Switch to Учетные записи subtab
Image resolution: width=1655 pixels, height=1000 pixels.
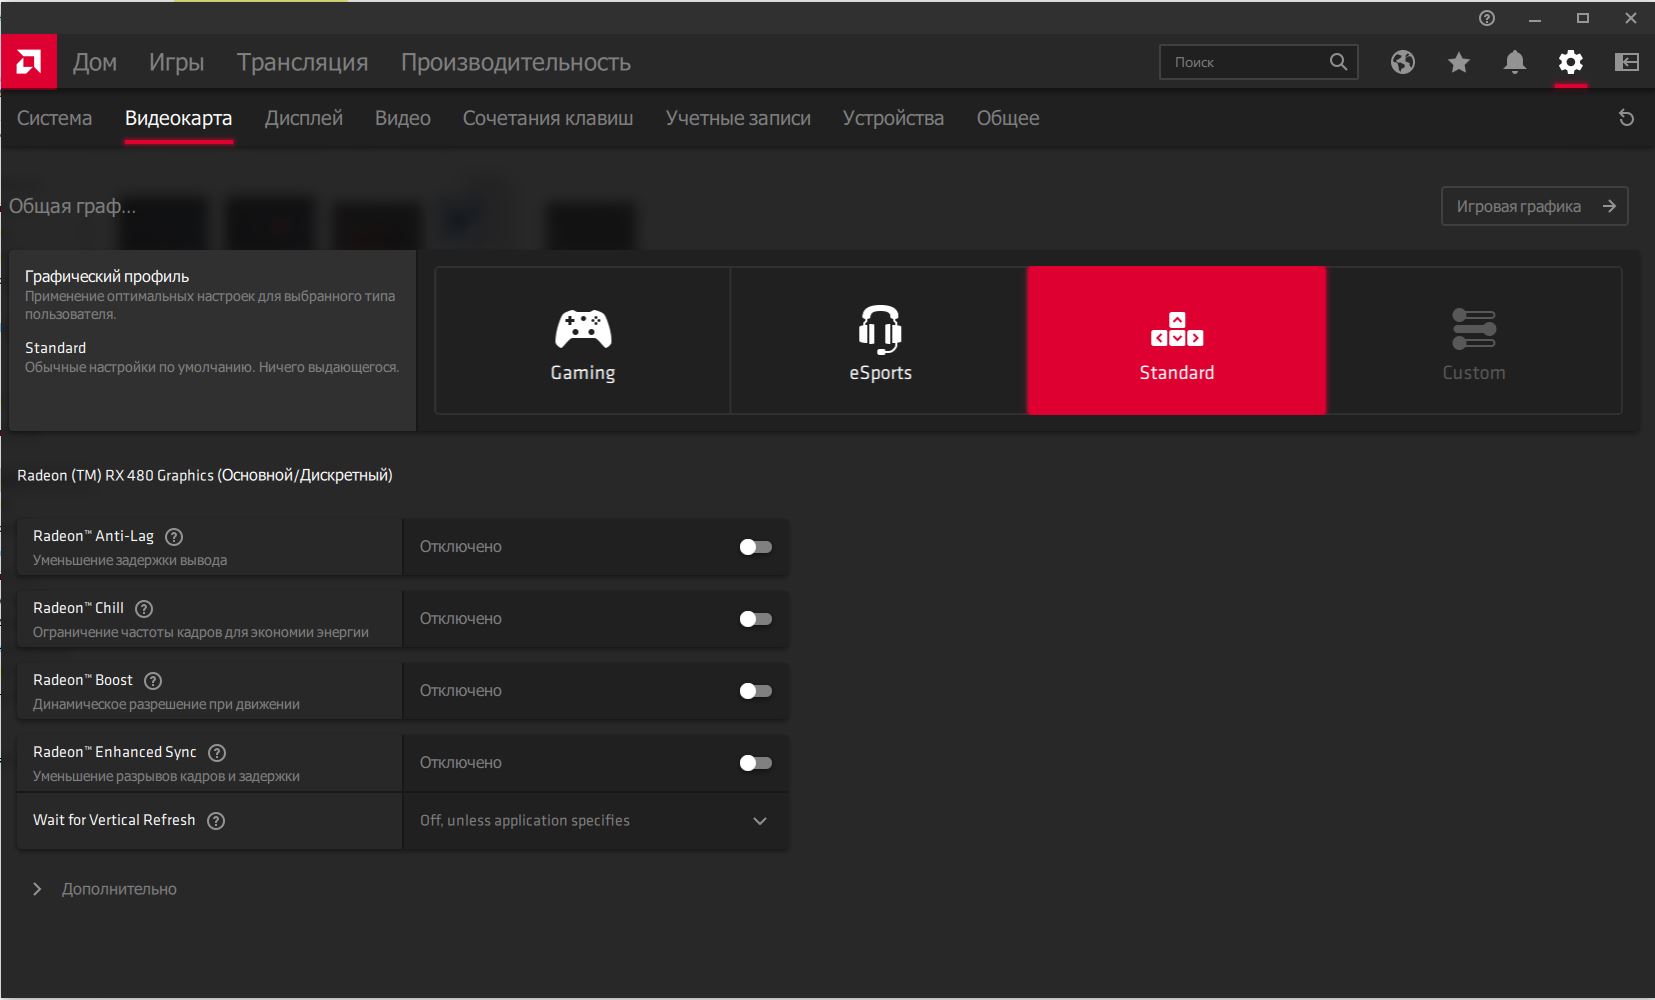tap(738, 118)
